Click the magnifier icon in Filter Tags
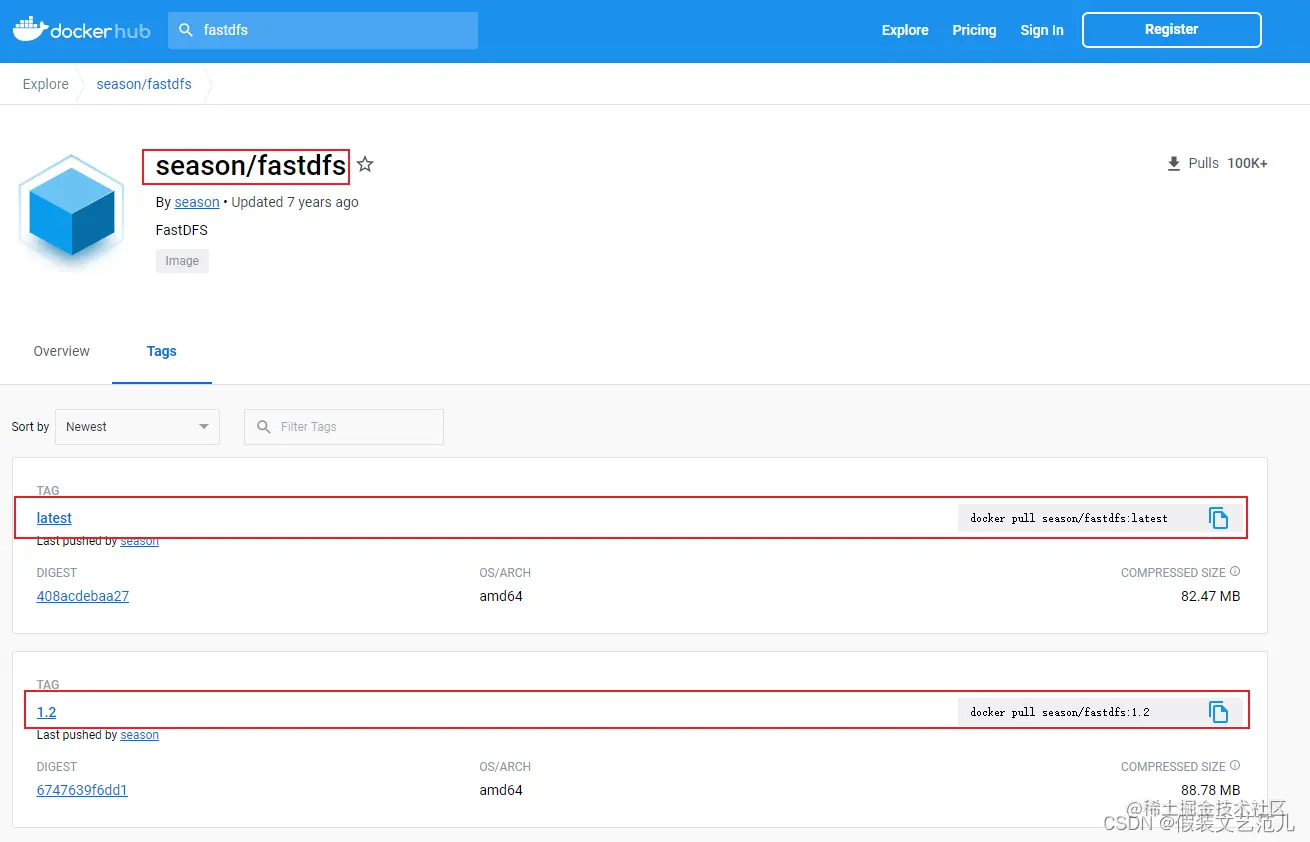1310x842 pixels. coord(264,427)
